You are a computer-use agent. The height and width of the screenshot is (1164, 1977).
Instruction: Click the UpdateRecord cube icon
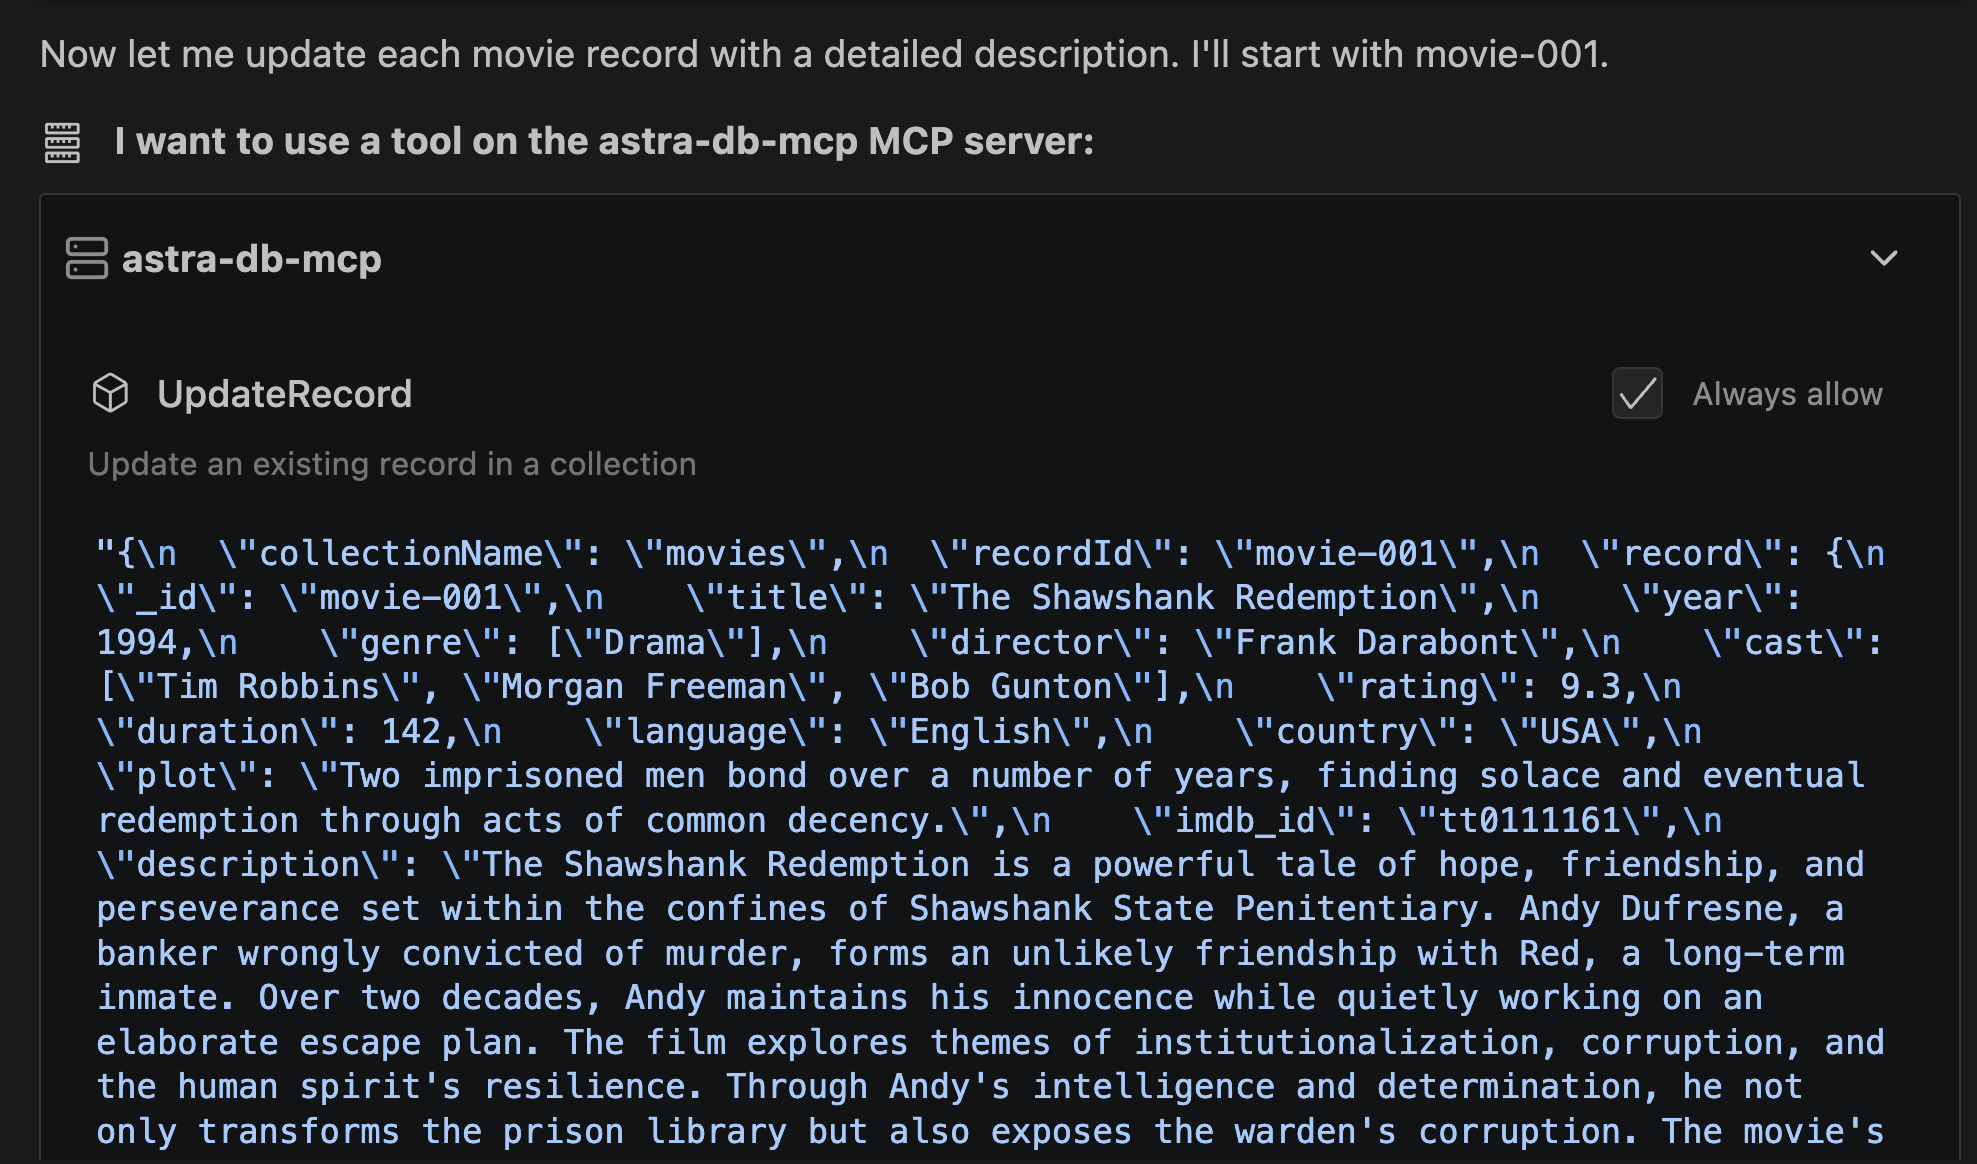click(110, 393)
